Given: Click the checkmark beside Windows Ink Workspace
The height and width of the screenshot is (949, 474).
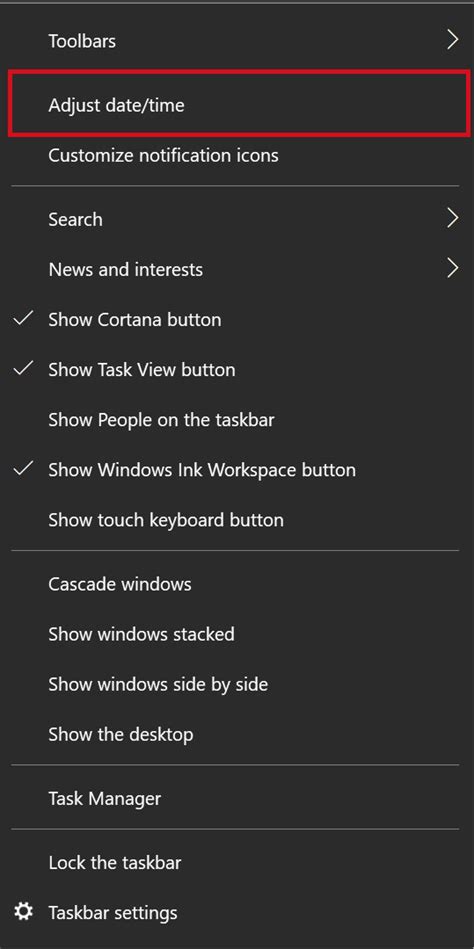Looking at the screenshot, I should tap(23, 469).
